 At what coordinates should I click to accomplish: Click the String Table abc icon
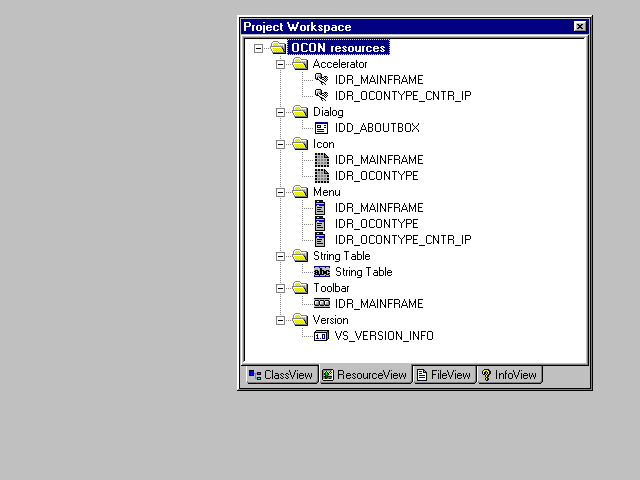tap(321, 272)
